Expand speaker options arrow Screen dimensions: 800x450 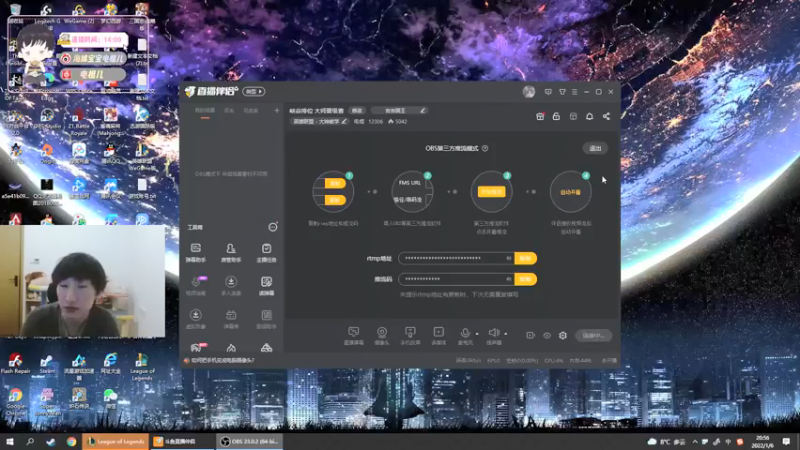pyautogui.click(x=506, y=334)
